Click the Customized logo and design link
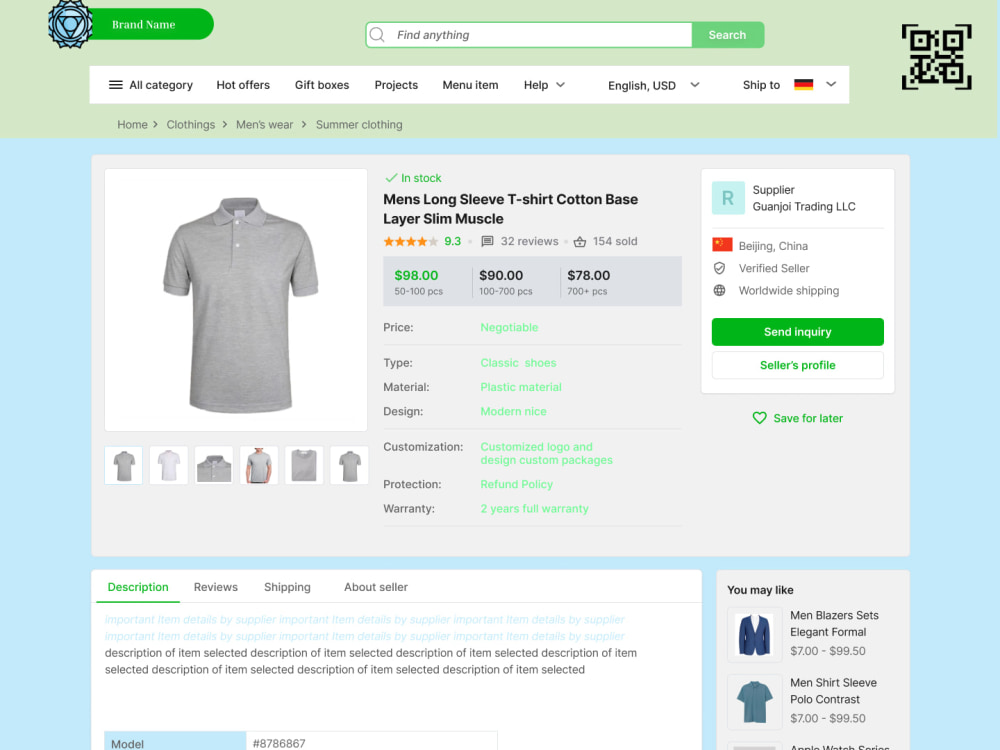Screen dimensions: 1000x750 click(546, 453)
